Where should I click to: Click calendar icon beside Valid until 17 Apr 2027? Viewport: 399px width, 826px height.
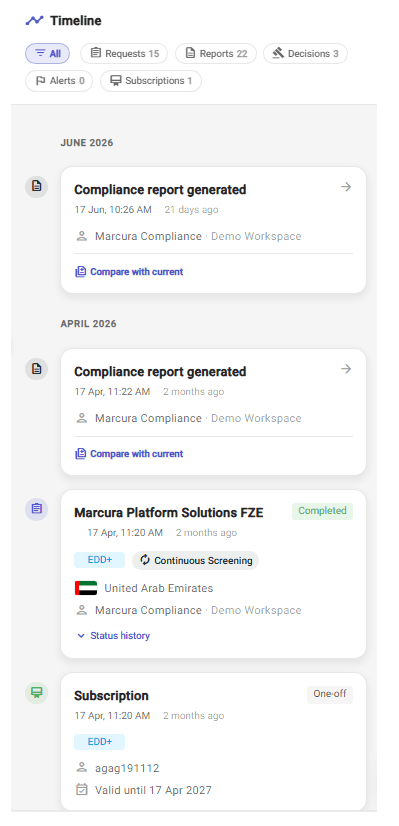point(82,790)
